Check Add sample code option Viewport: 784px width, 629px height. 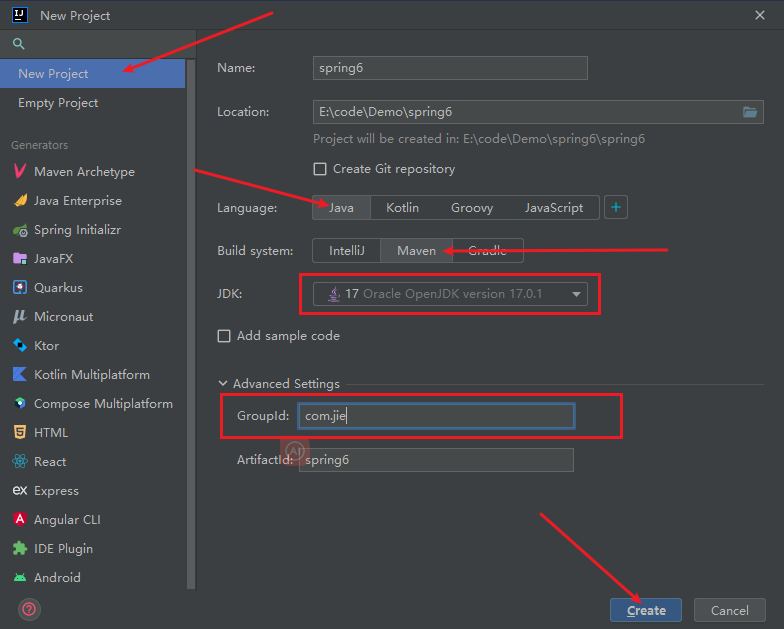click(224, 336)
